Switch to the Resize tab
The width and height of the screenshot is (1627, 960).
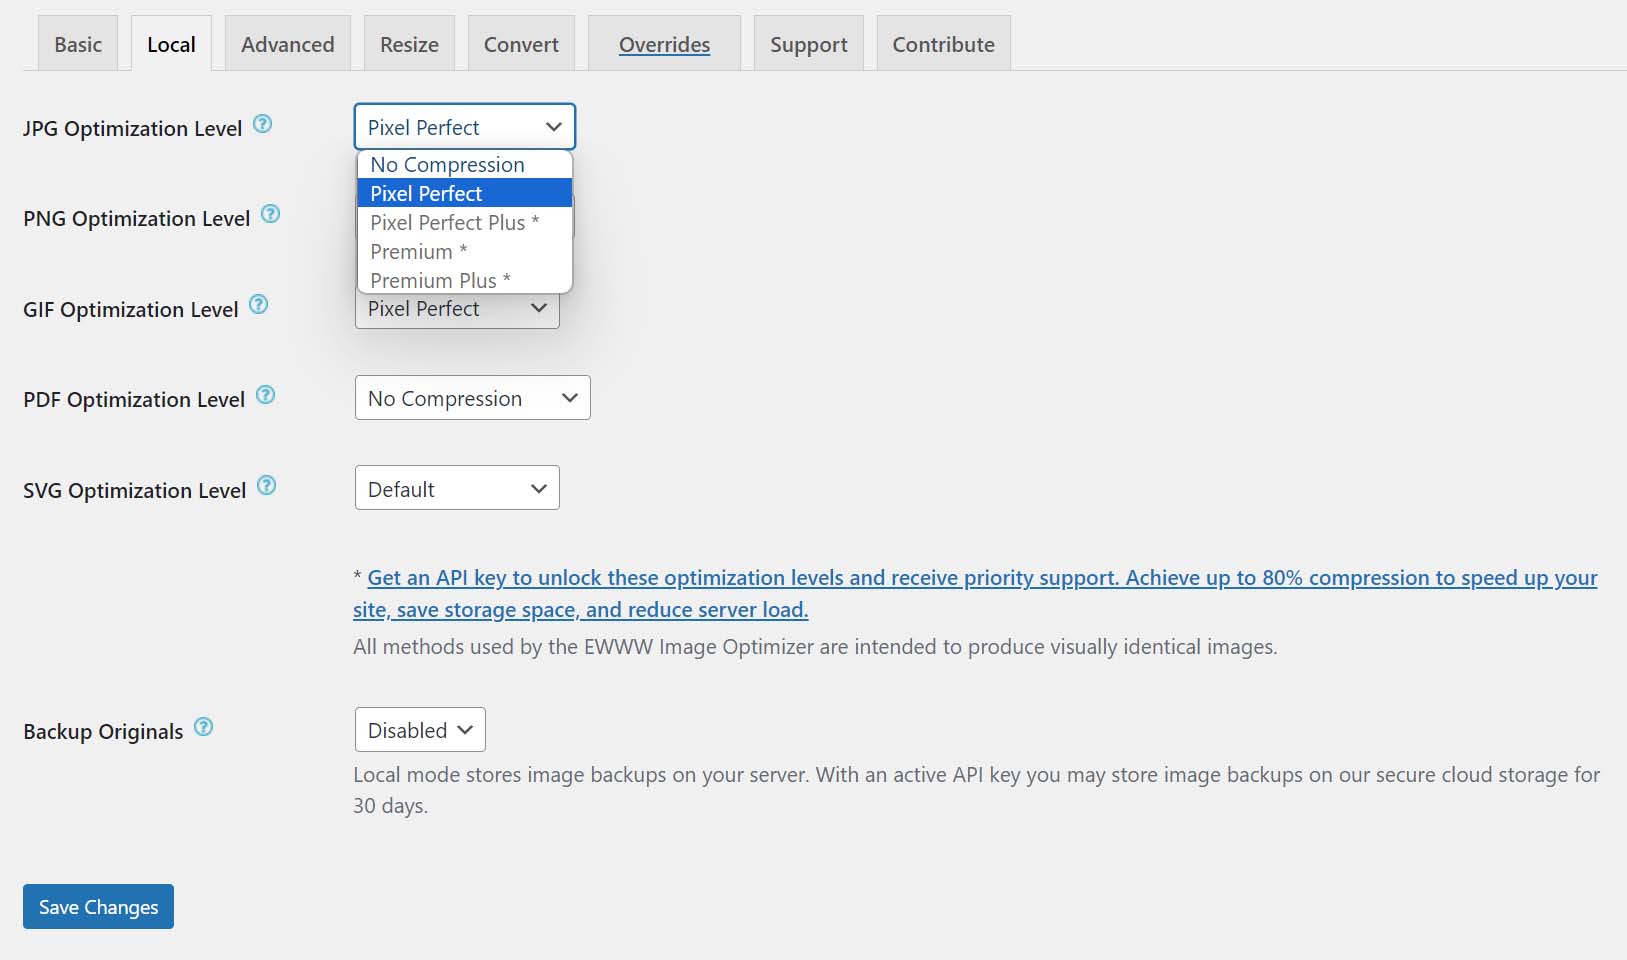(408, 43)
